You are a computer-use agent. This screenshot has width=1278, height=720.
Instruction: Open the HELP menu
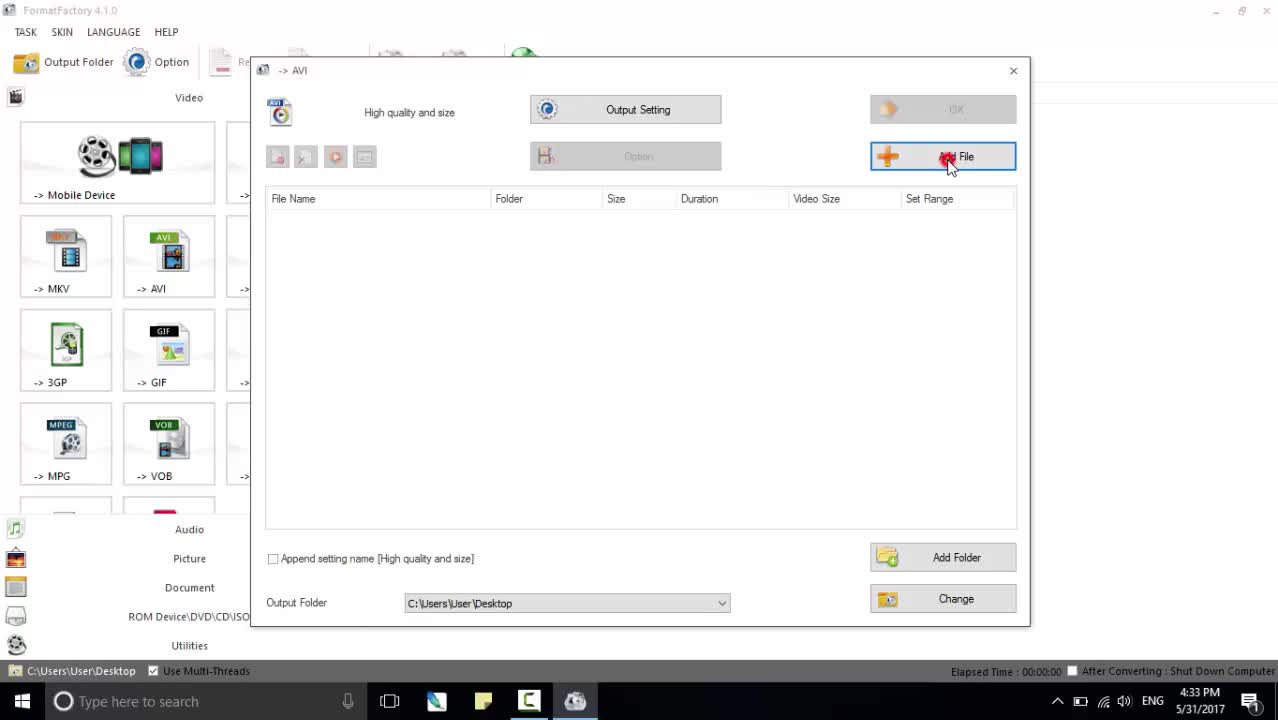click(166, 32)
